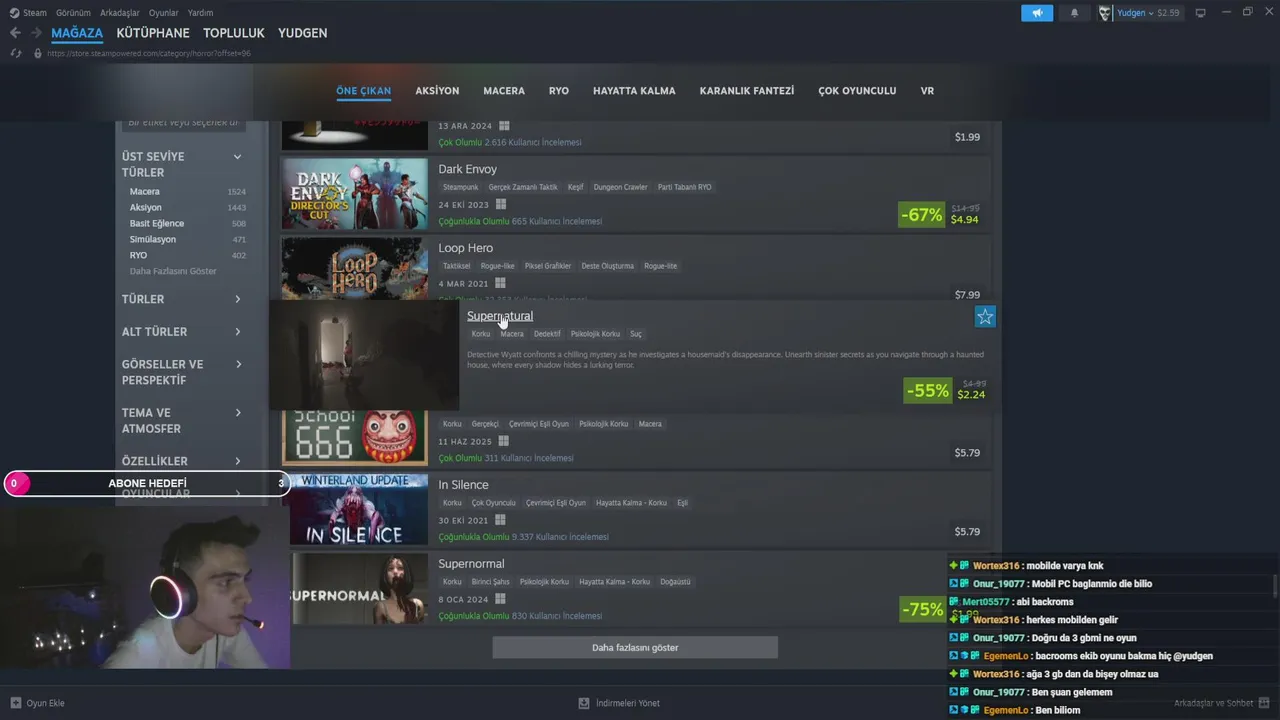This screenshot has height=720, width=1280.
Task: Toggle Big Picture mode icon
Action: tap(1201, 13)
